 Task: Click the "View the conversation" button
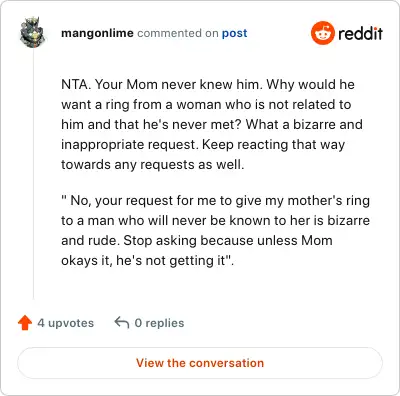click(x=200, y=363)
